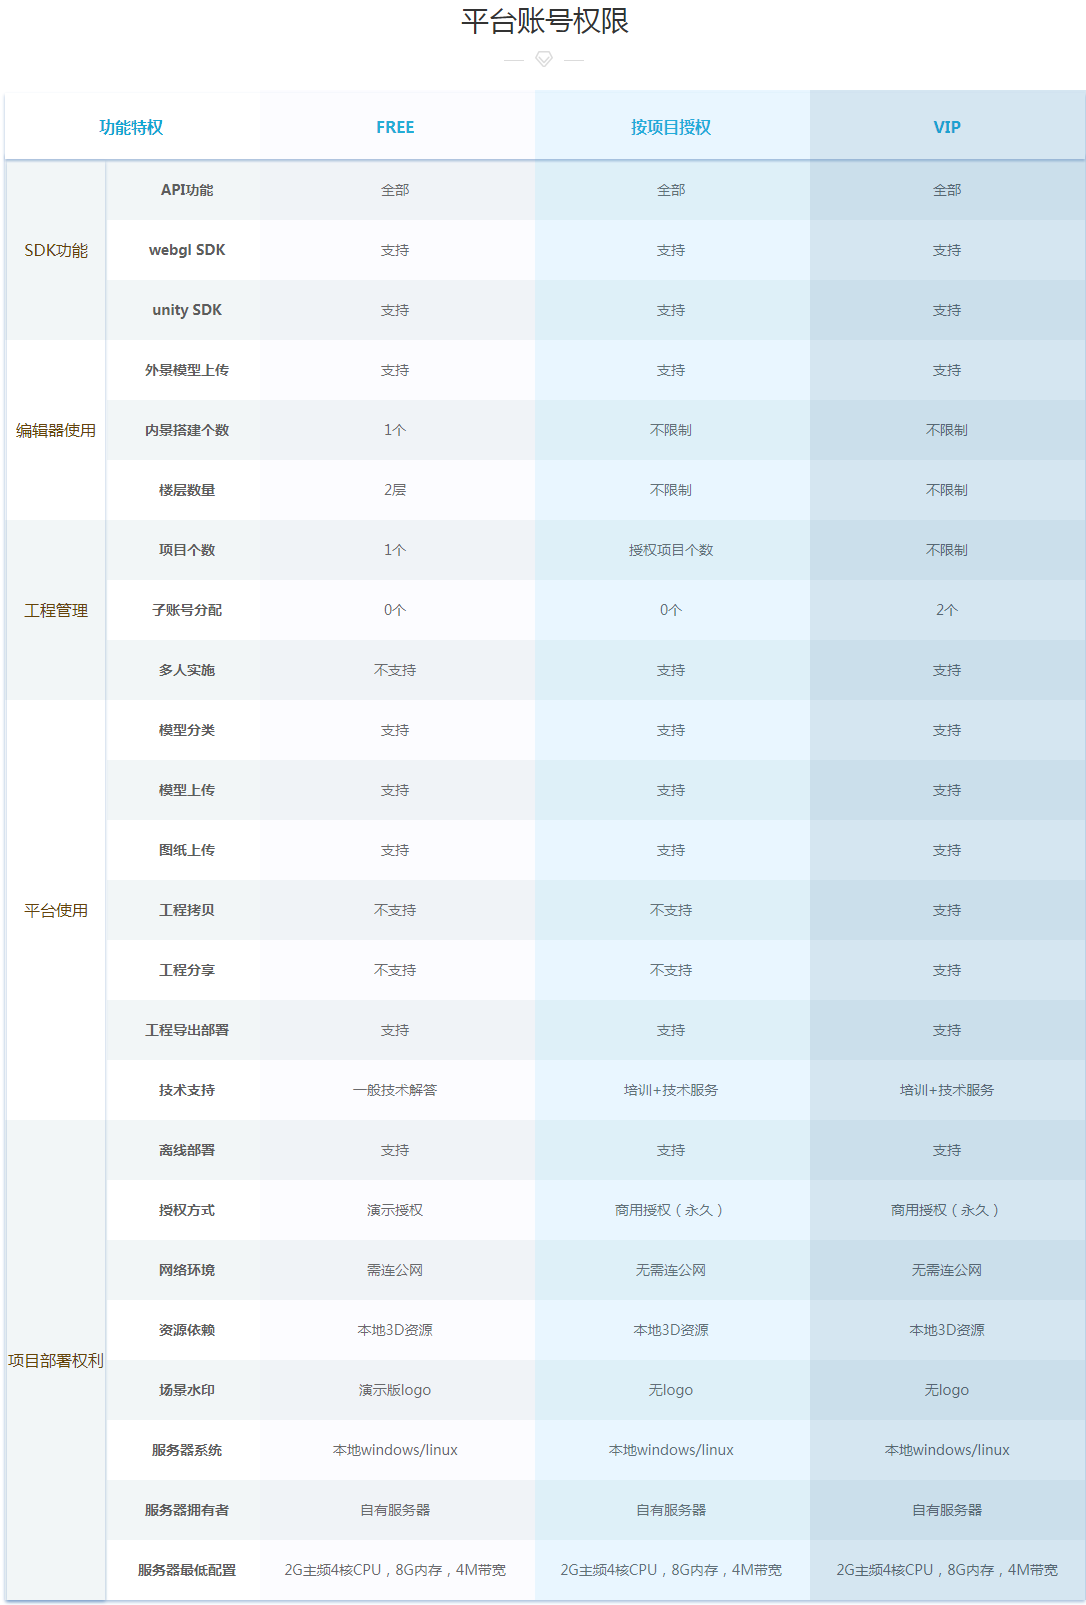Screen dimensions: 1086x1605
Task: Click the 授权方式 row label
Action: pos(187,1210)
